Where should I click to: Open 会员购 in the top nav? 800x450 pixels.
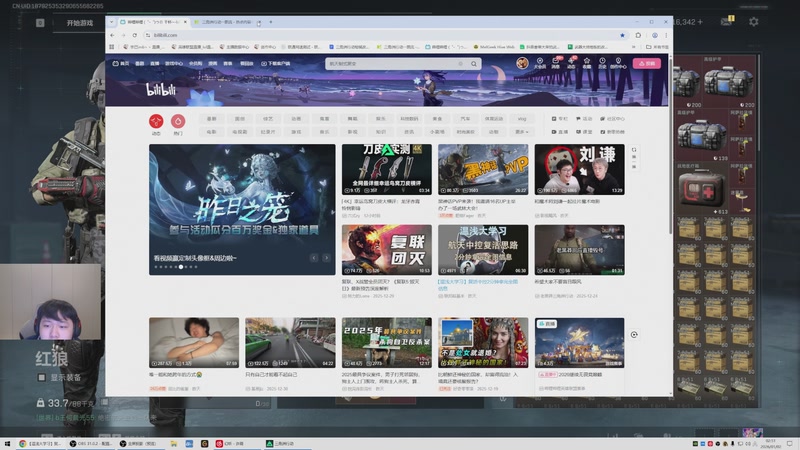[195, 63]
